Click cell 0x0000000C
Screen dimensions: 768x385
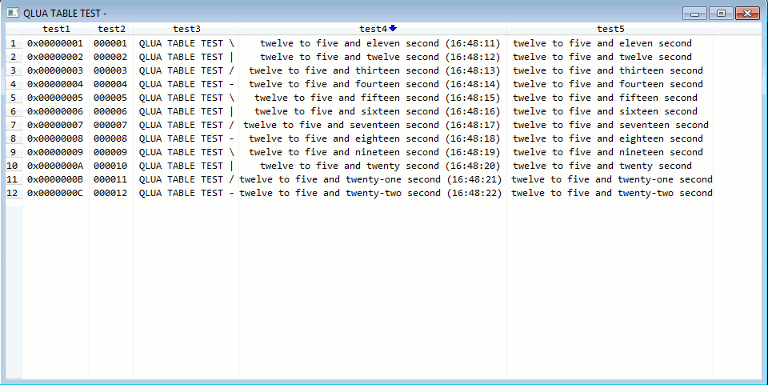coord(56,193)
